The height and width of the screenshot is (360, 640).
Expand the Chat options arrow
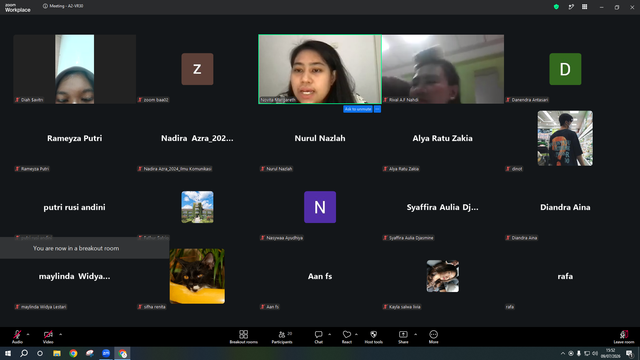point(329,334)
